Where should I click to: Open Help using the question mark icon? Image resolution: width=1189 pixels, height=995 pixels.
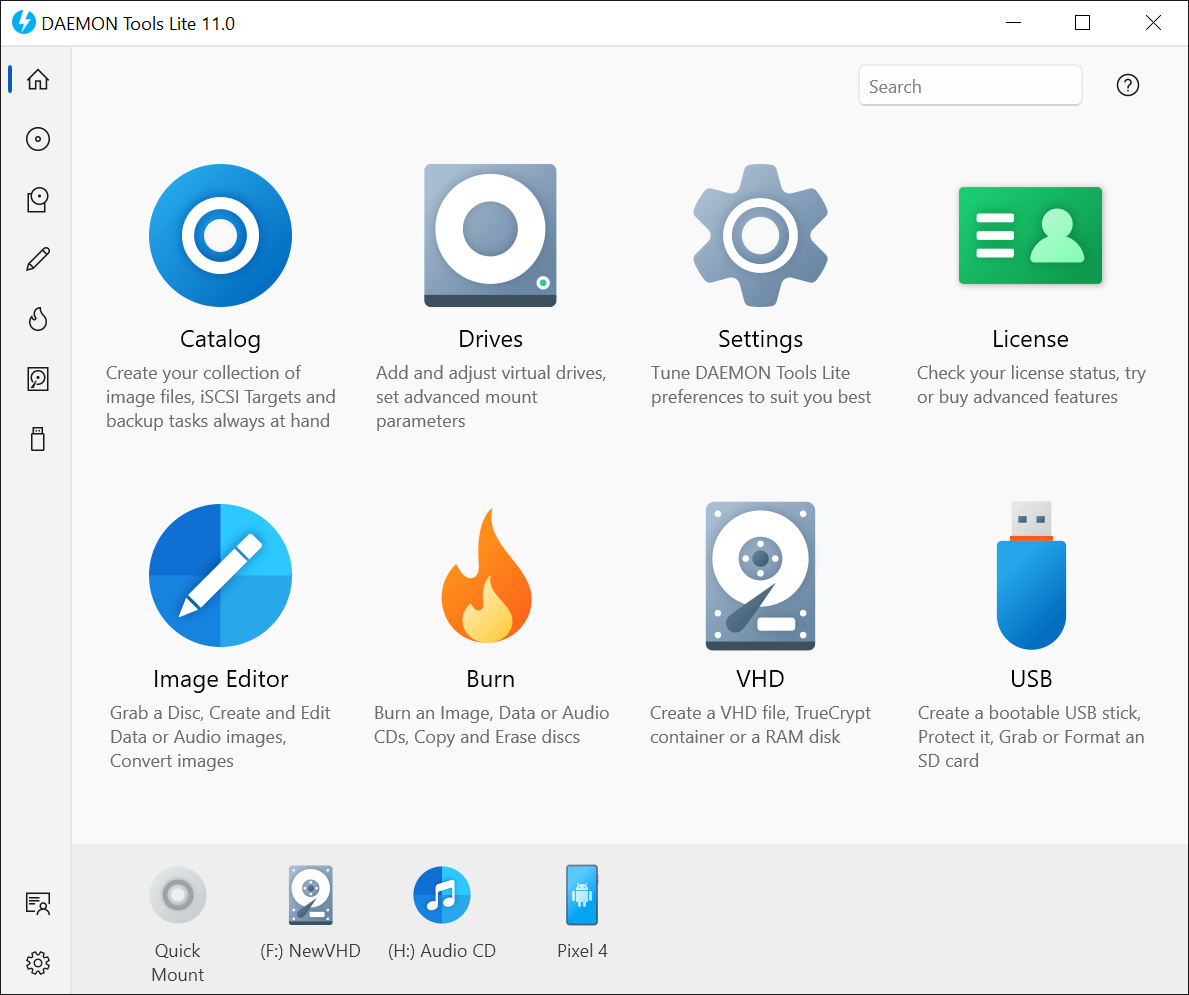tap(1128, 85)
